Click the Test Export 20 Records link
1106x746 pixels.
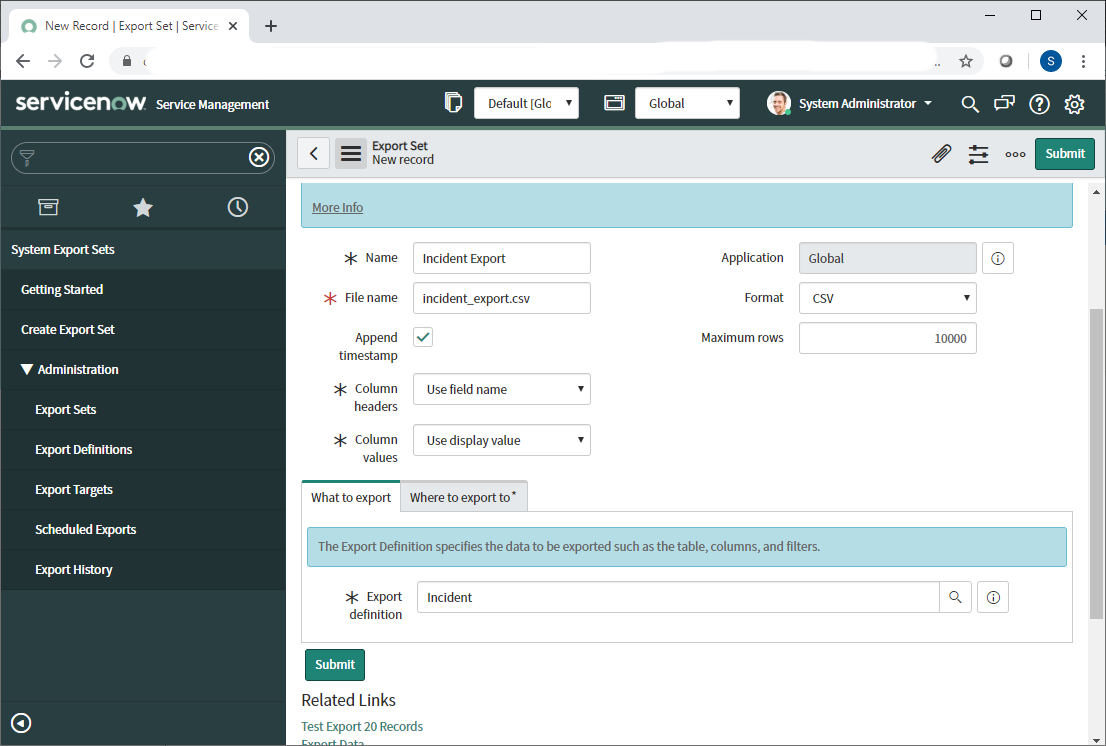362,726
